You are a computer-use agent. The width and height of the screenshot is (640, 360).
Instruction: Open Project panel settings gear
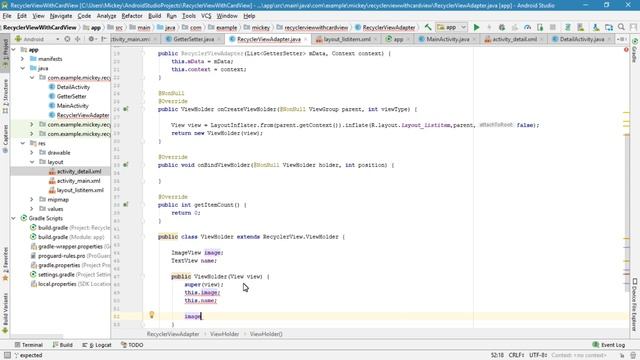91,39
